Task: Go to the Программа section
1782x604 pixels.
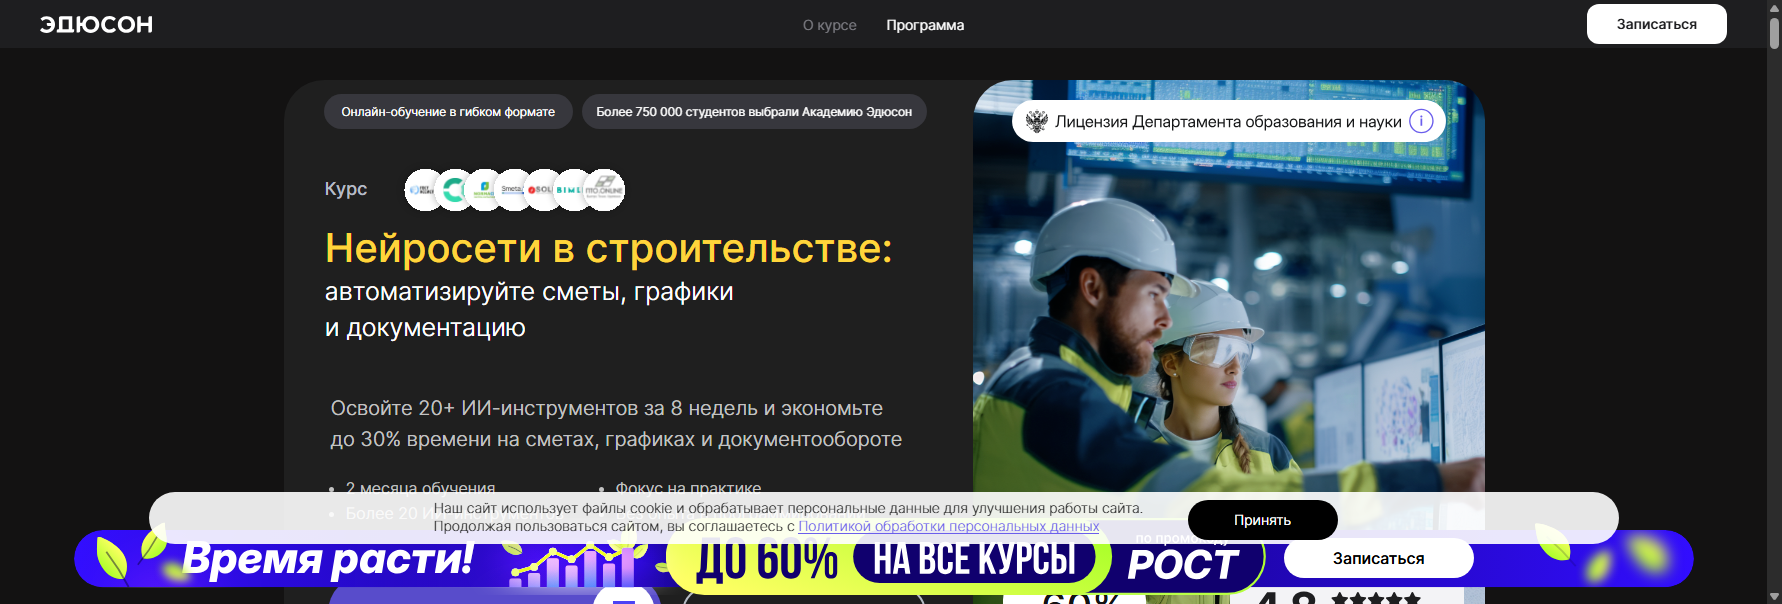Action: click(x=925, y=25)
